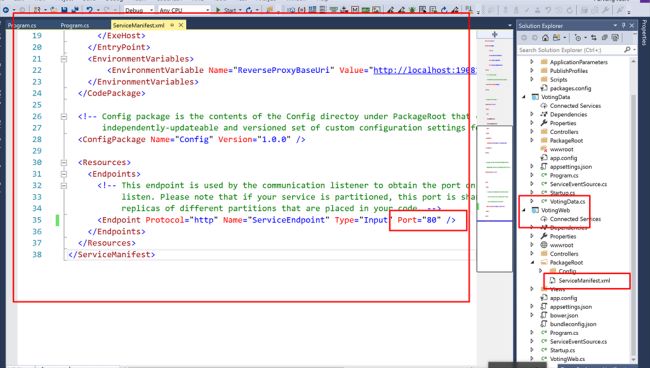Select app.config under VotingWeb
The width and height of the screenshot is (650, 368).
click(x=563, y=298)
